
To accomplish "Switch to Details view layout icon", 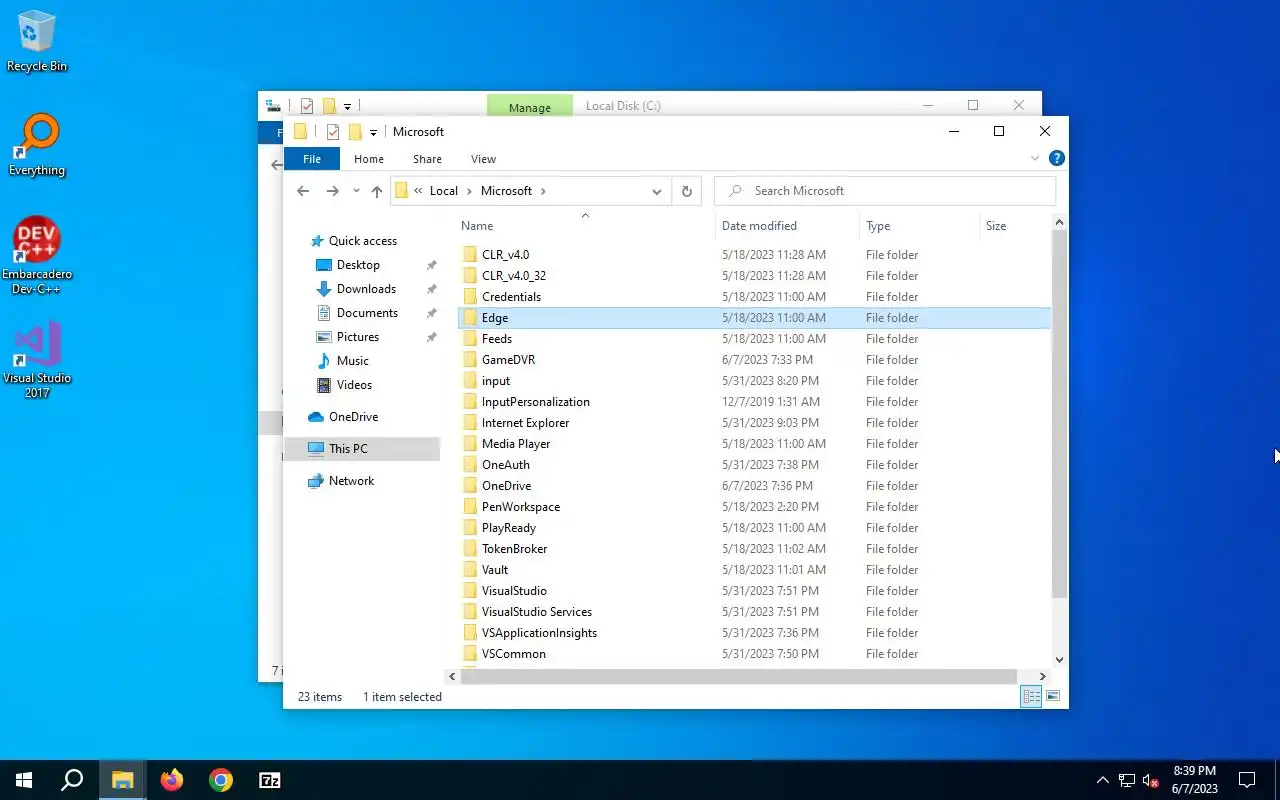I will pyautogui.click(x=1031, y=697).
